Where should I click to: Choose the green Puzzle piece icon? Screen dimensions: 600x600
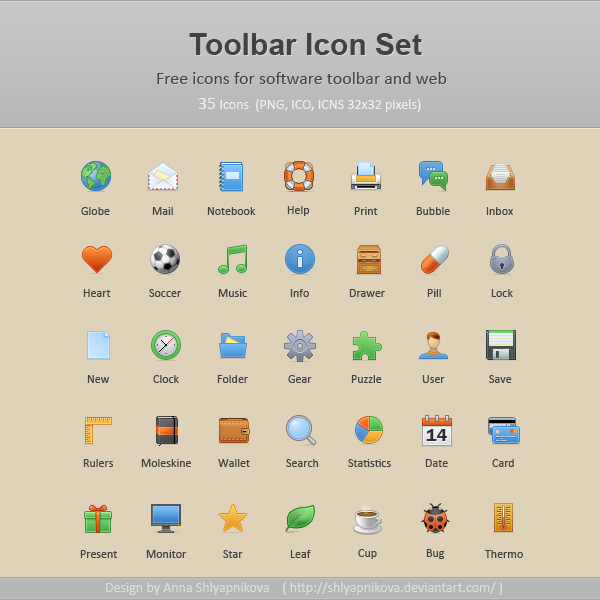click(367, 346)
